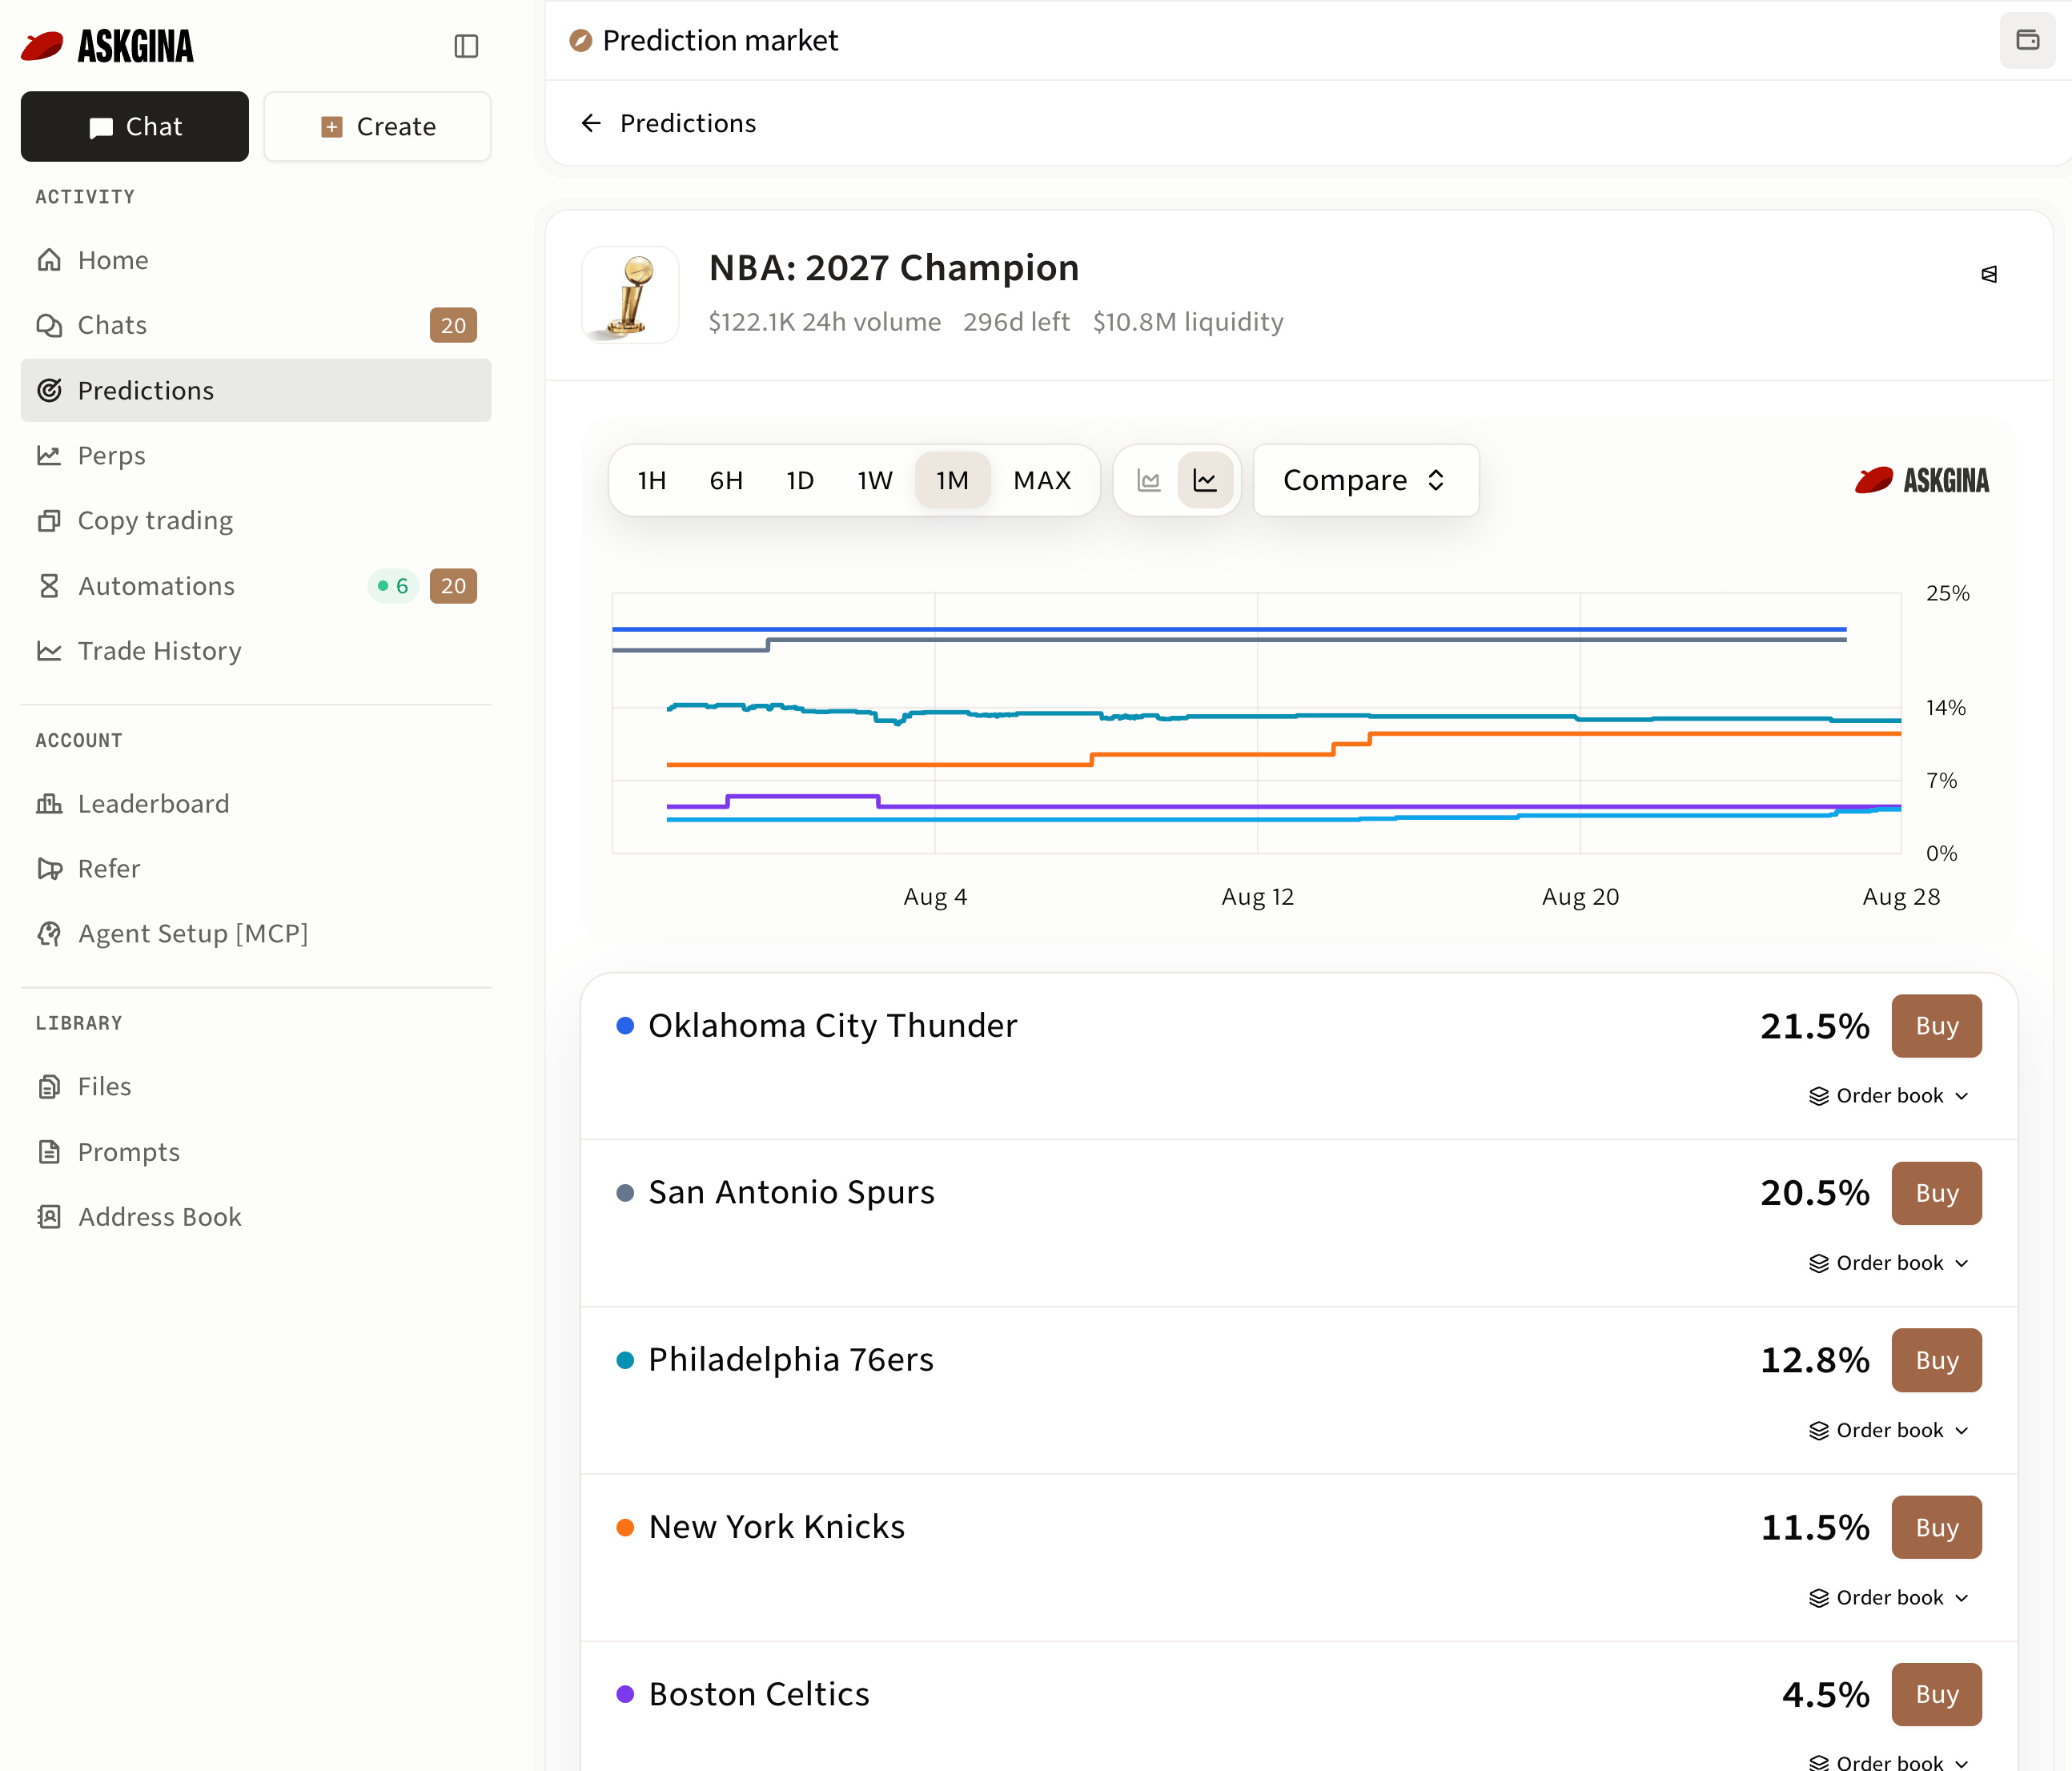Viewport: 2072px width, 1771px height.
Task: Buy Philadelphia 76ers
Action: tap(1936, 1360)
